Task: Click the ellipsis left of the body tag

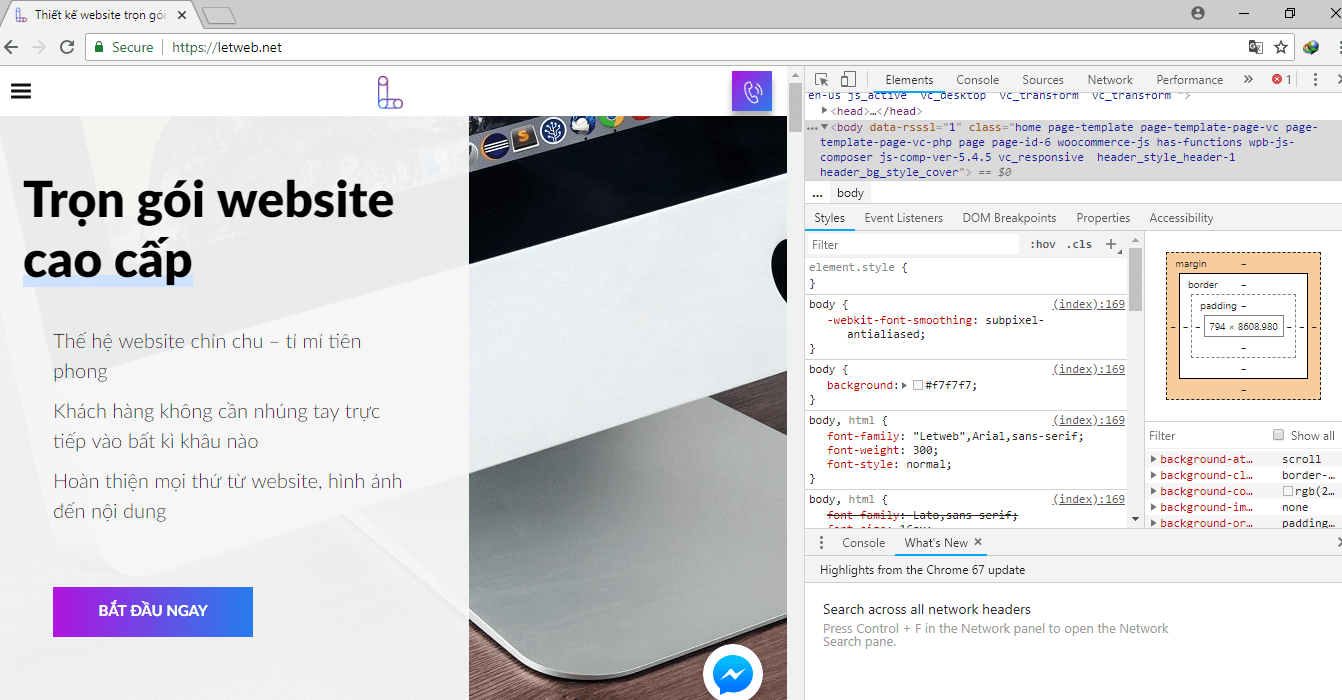Action: click(813, 128)
